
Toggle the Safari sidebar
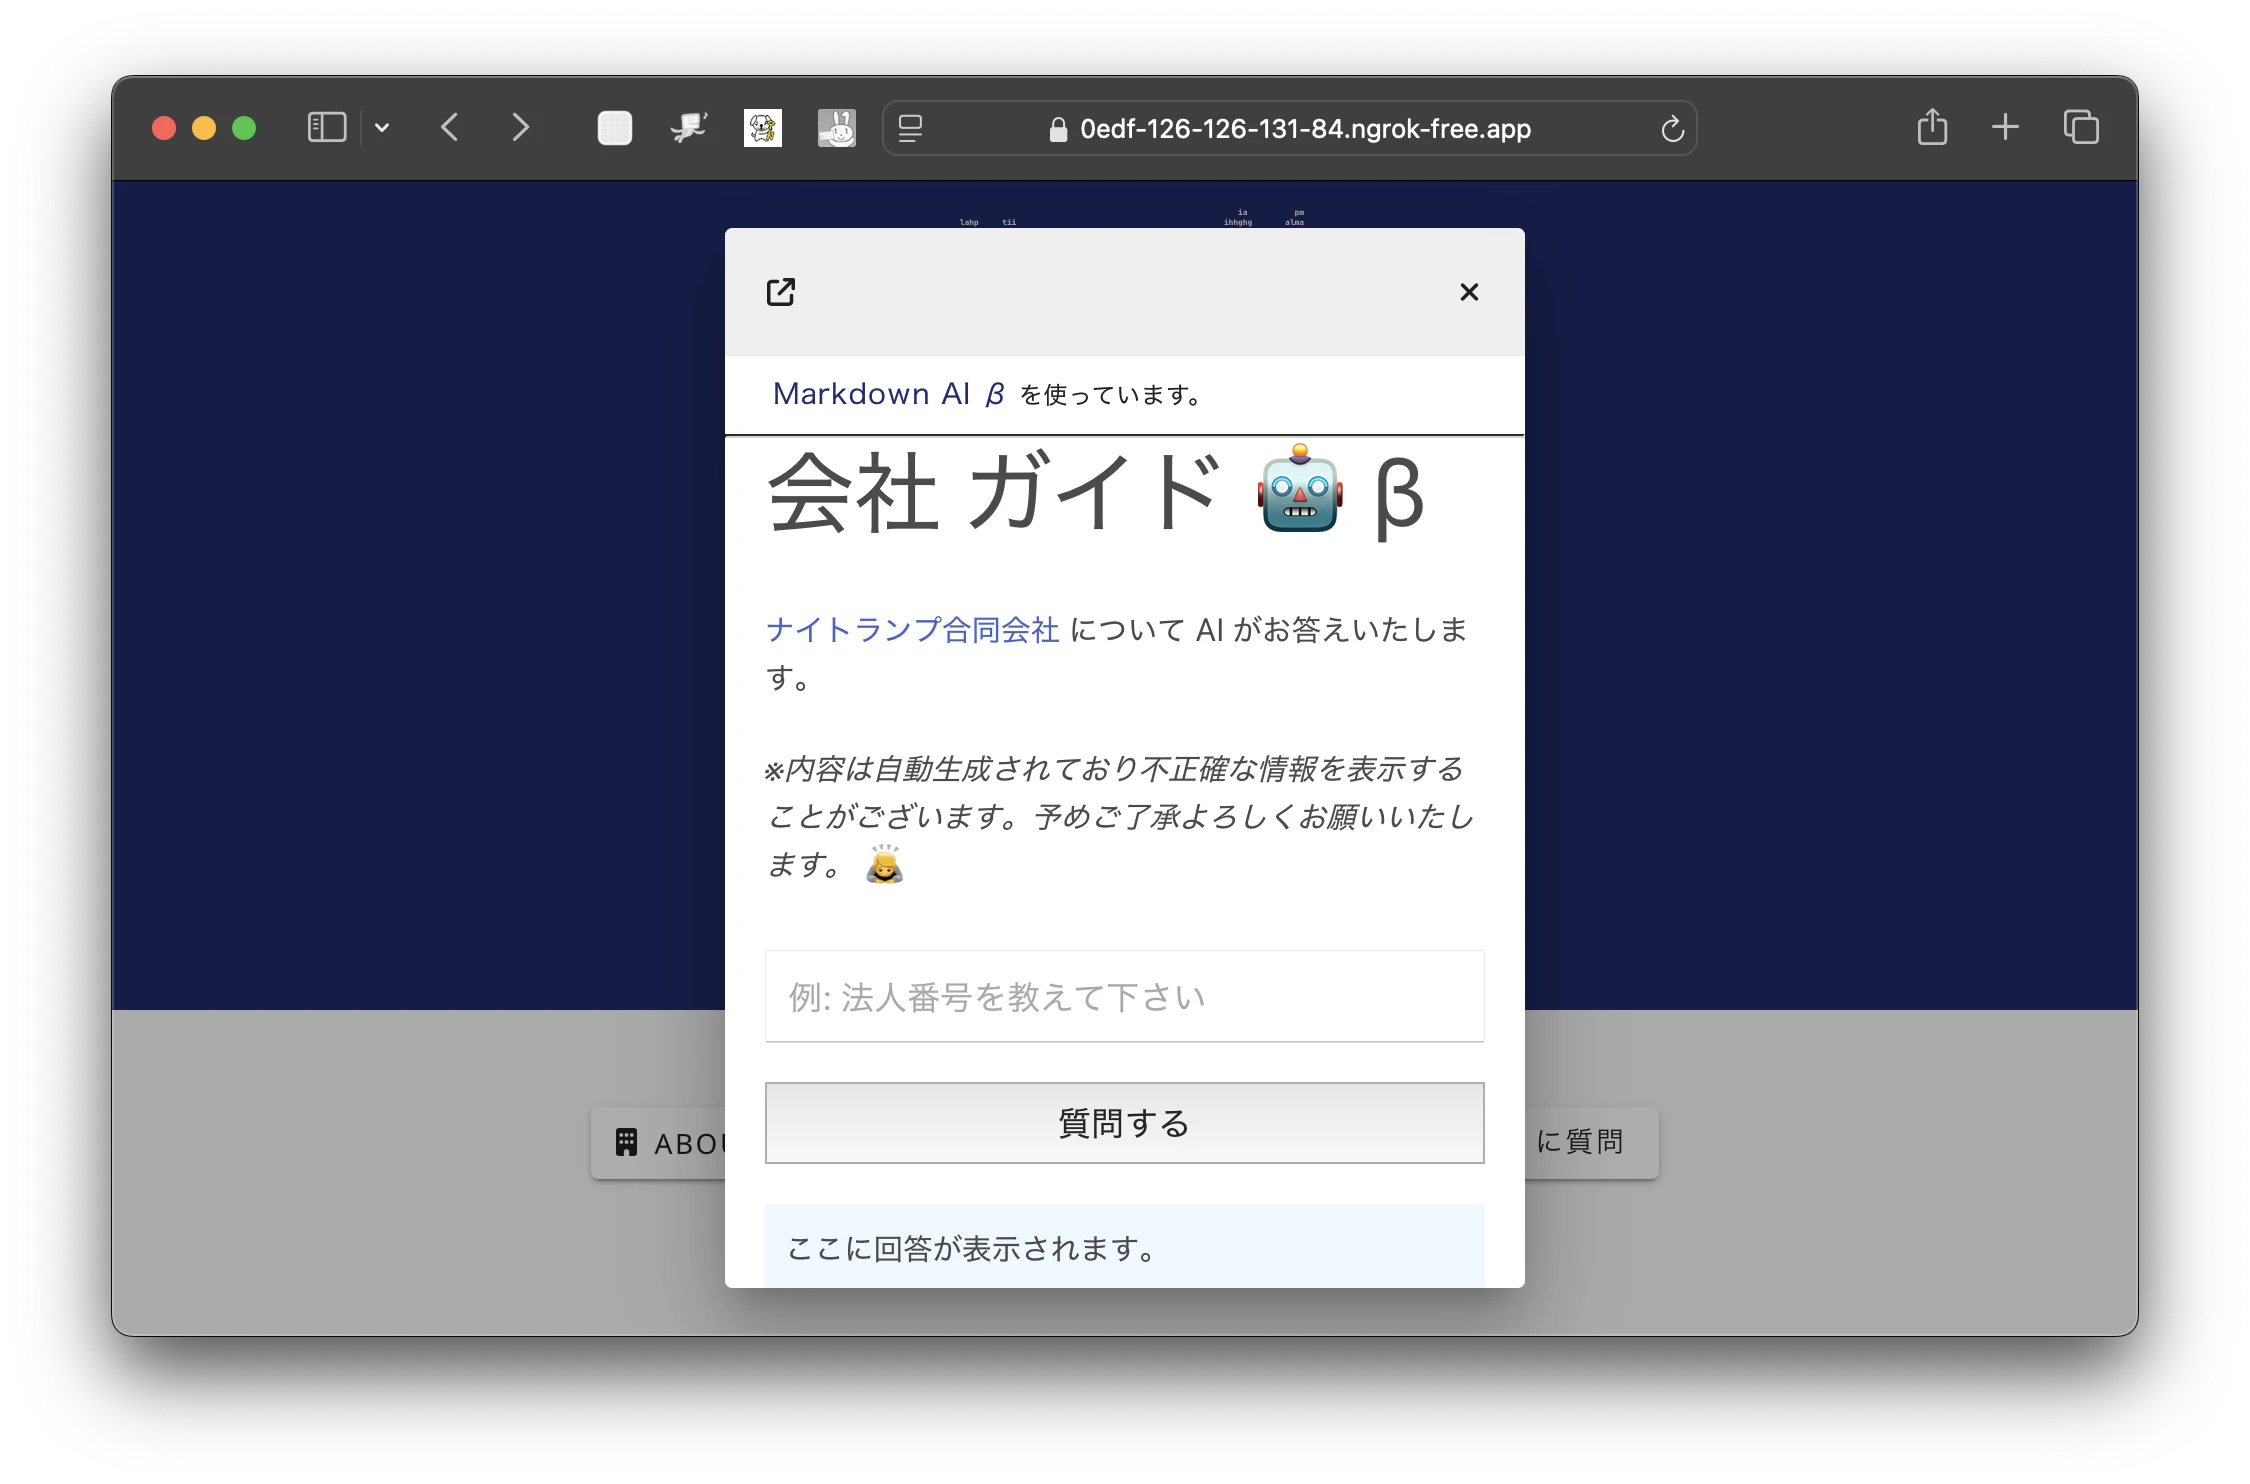(x=327, y=128)
